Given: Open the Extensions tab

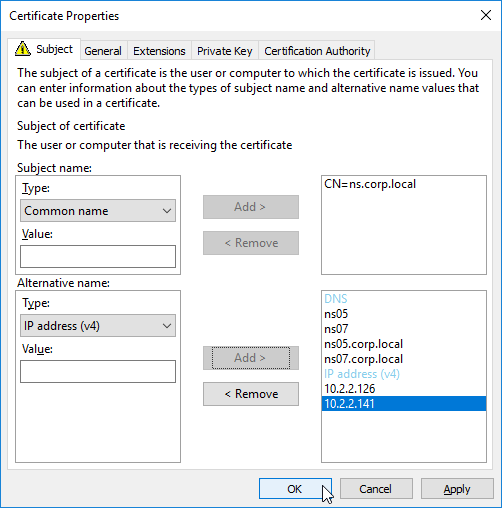Looking at the screenshot, I should pos(159,51).
